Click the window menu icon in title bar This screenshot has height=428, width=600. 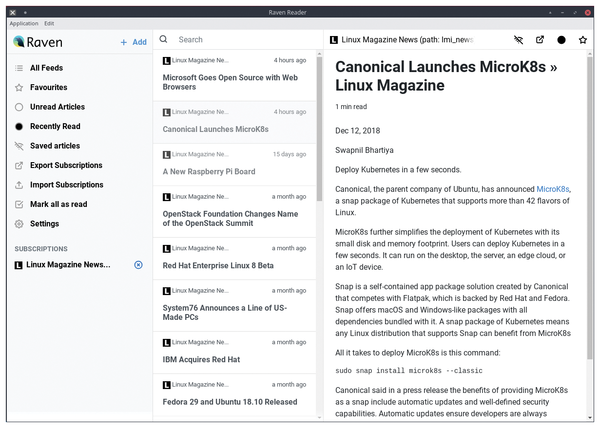(x=13, y=13)
